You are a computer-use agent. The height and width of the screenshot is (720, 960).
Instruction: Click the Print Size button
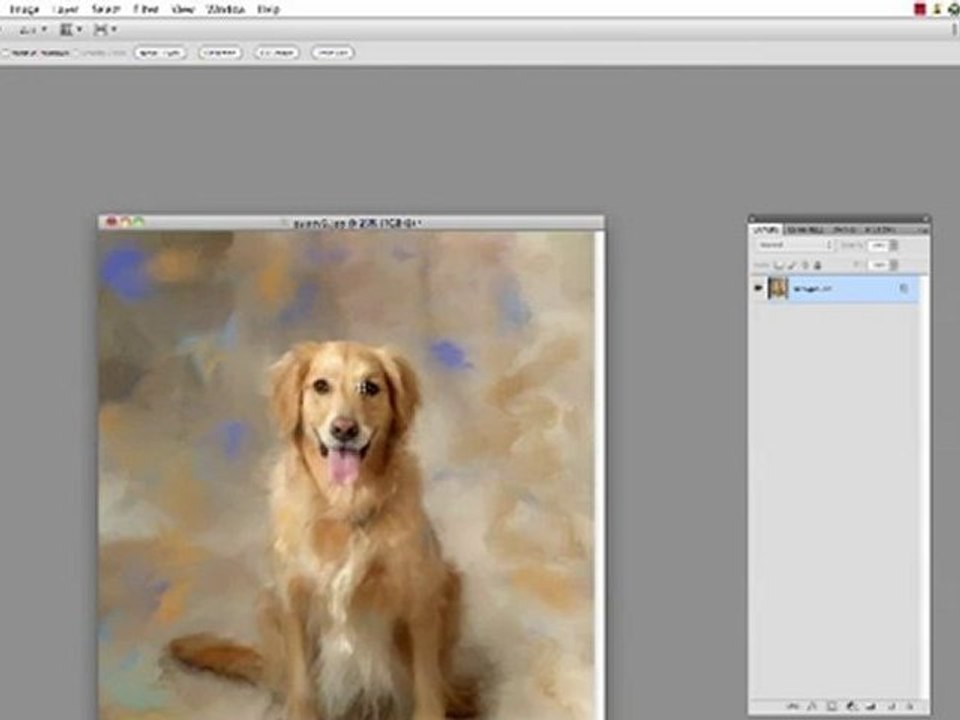(333, 53)
